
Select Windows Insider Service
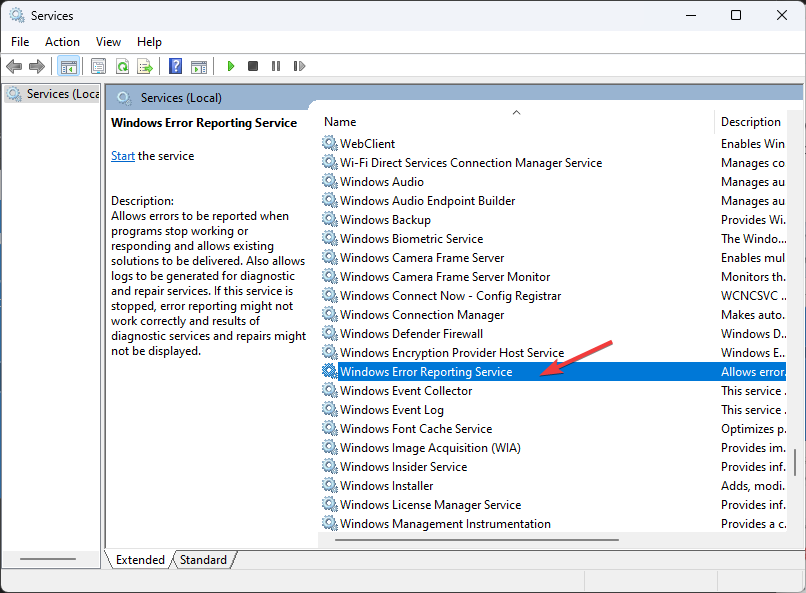coord(554,467)
